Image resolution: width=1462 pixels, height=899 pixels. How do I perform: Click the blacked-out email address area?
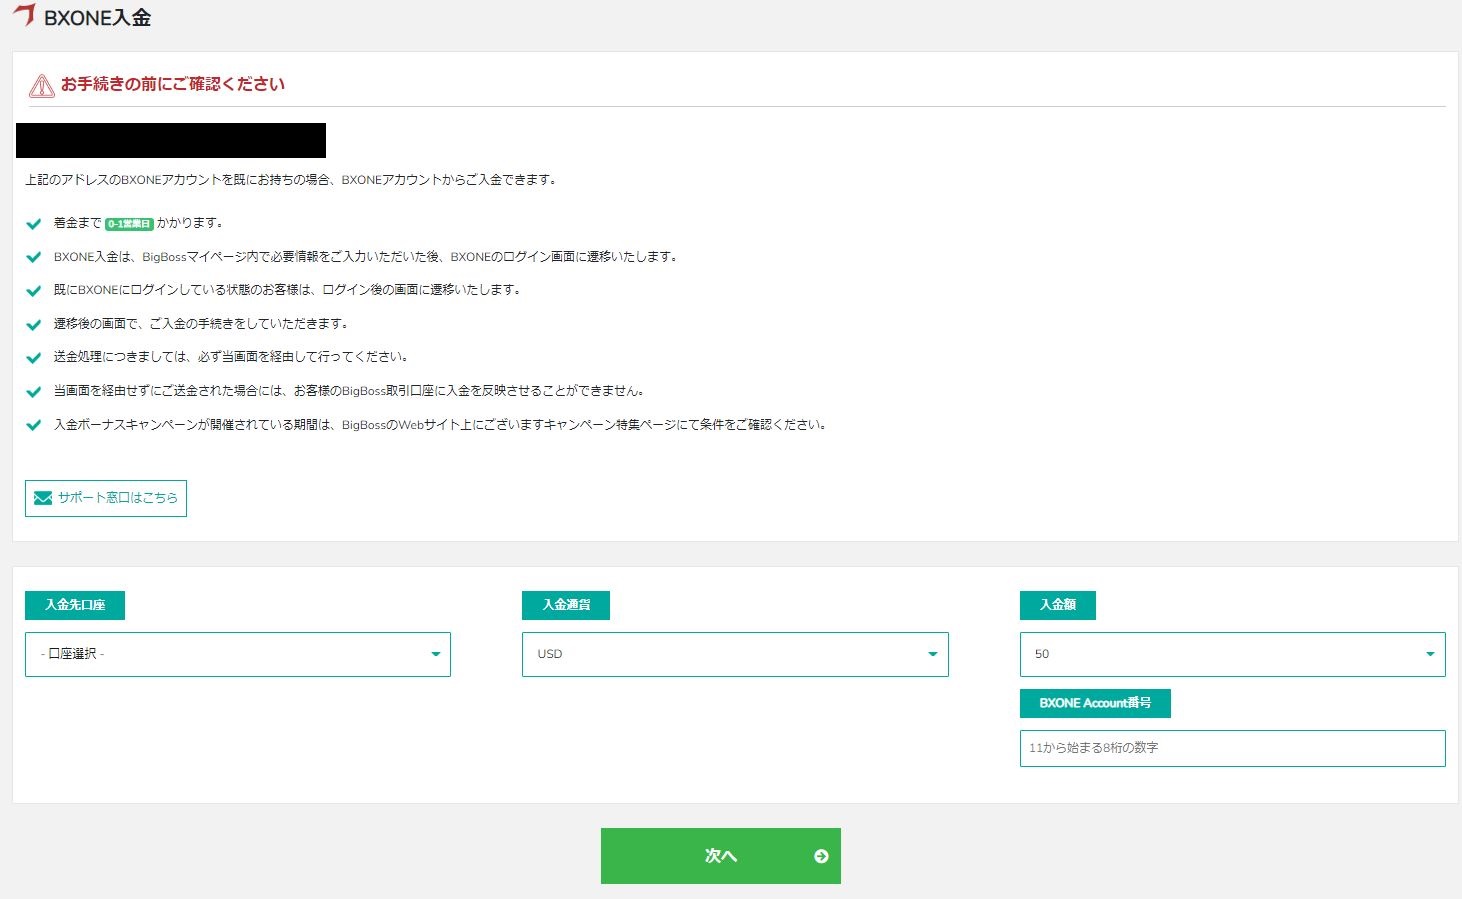tap(170, 140)
